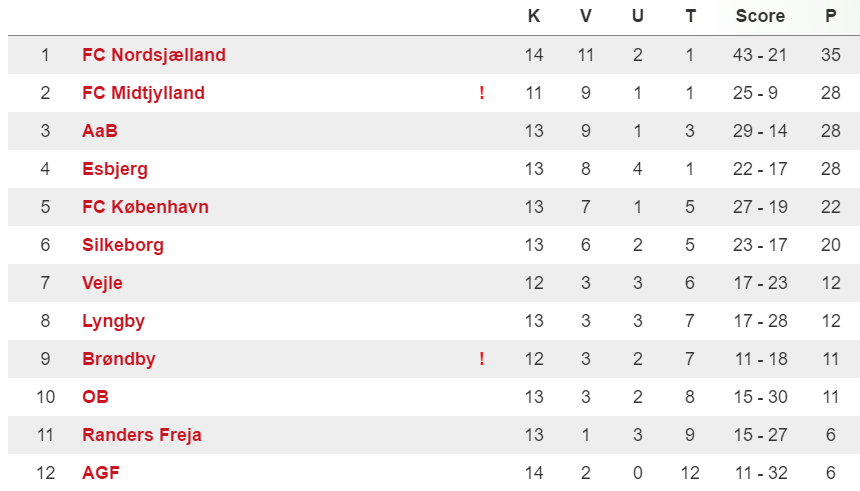This screenshot has width=860, height=491.
Task: Click the red exclamation mark beside Brøndby
Action: [x=482, y=359]
